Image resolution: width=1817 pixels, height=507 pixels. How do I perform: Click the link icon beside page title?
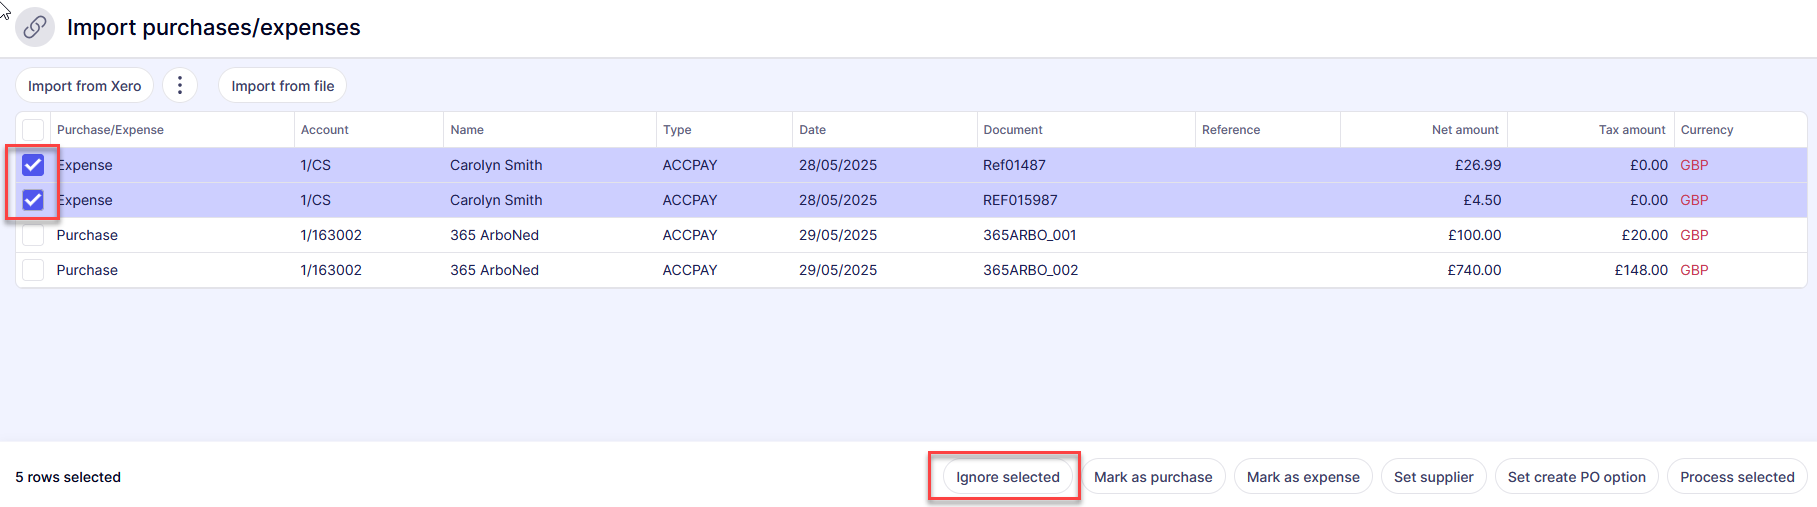pyautogui.click(x=35, y=27)
